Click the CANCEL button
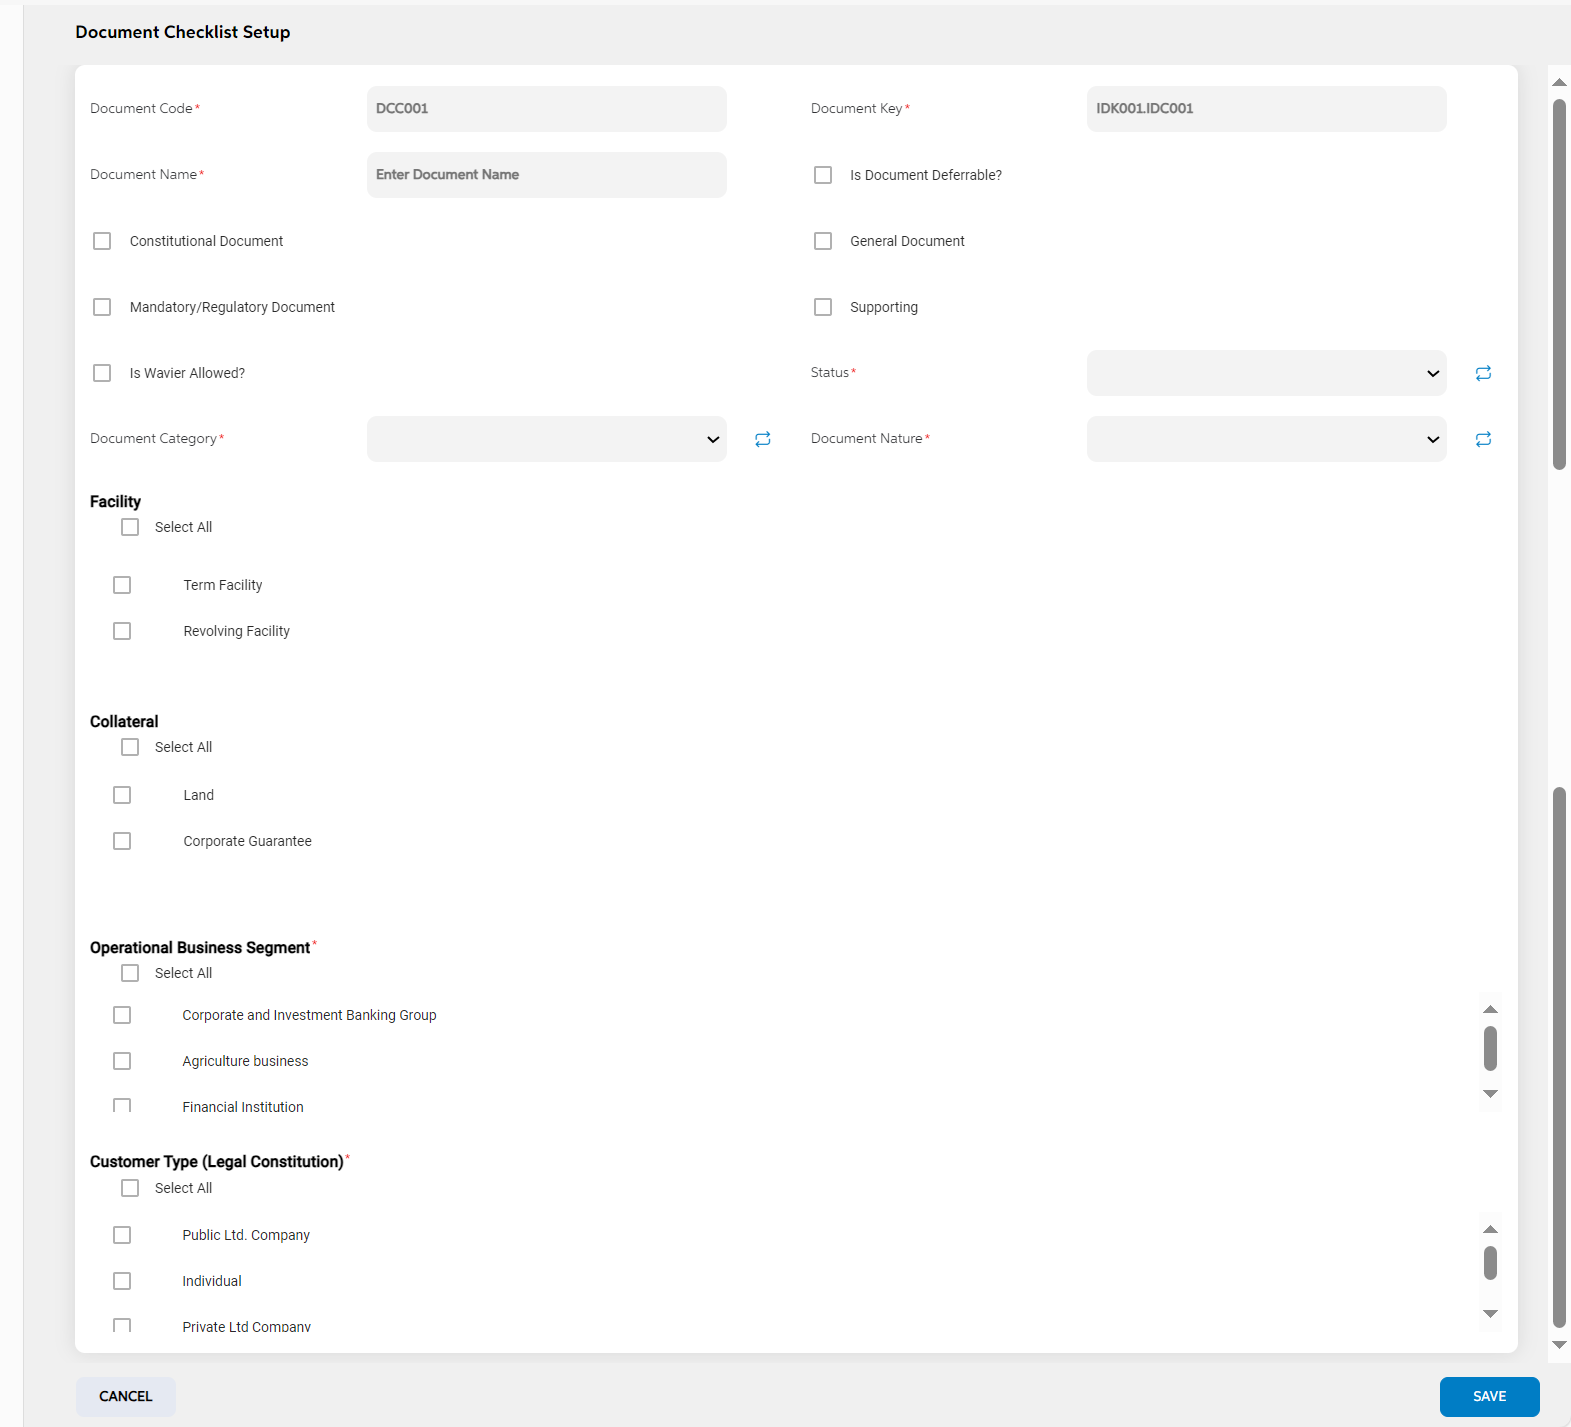This screenshot has width=1571, height=1427. [126, 1397]
